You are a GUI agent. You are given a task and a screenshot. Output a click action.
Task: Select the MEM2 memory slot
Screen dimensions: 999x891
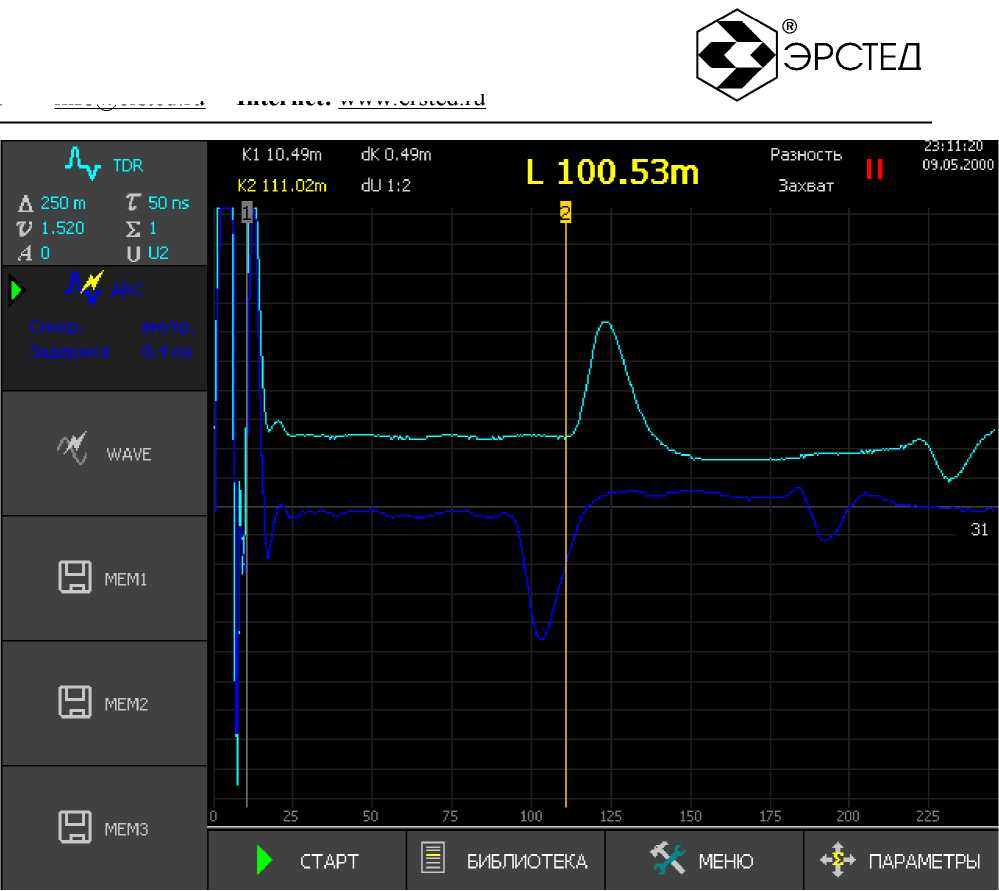[x=104, y=703]
